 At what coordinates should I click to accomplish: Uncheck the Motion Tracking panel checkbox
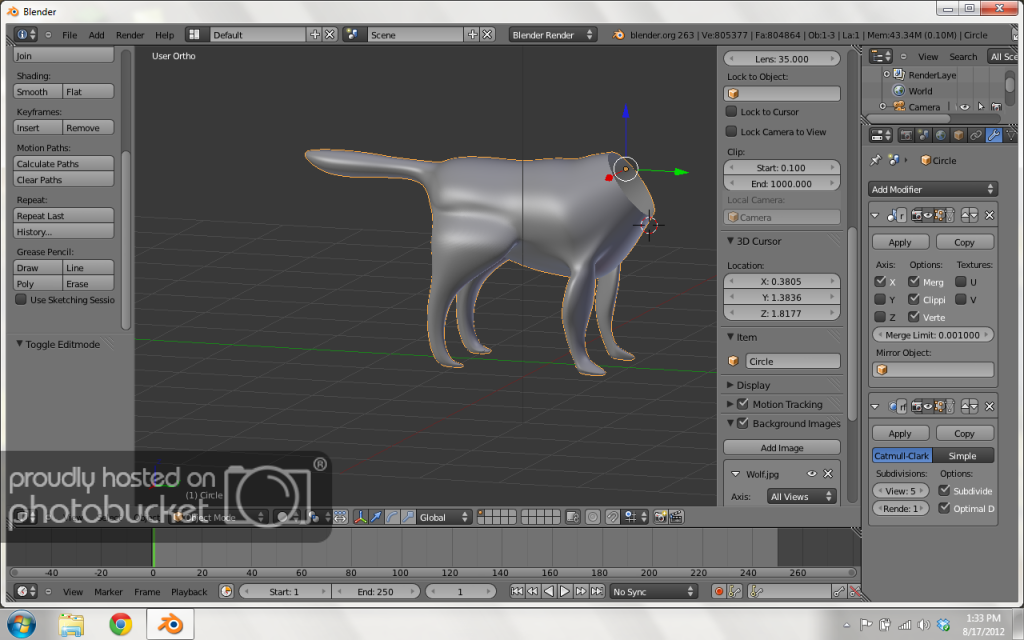coord(743,404)
